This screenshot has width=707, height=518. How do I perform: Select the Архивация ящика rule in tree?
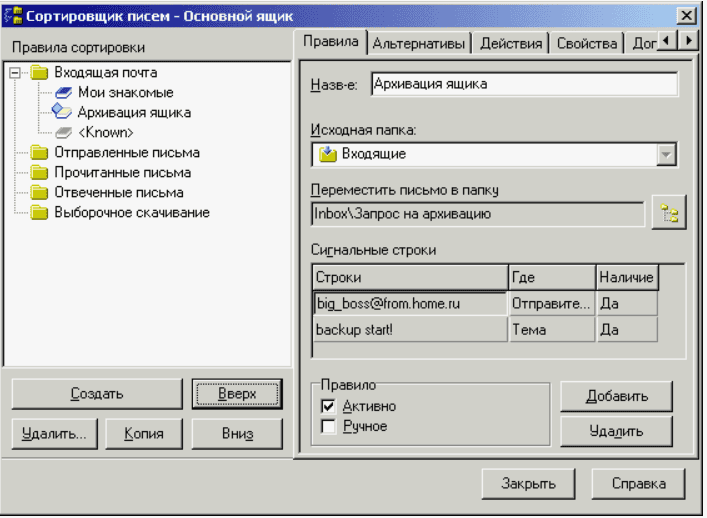click(x=134, y=113)
